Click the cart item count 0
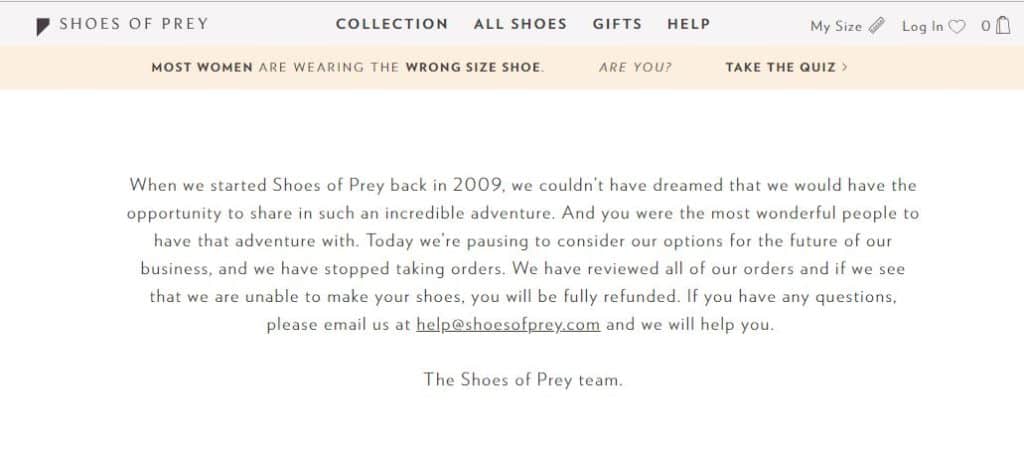Viewport: 1024px width, 449px height. tap(985, 26)
